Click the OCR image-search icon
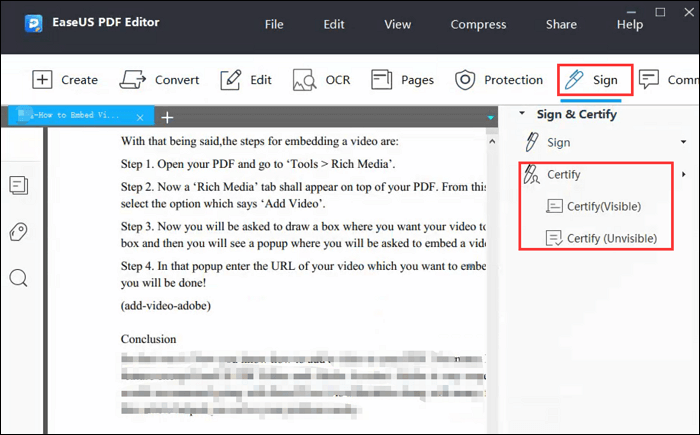The height and width of the screenshot is (435, 700). click(x=304, y=80)
